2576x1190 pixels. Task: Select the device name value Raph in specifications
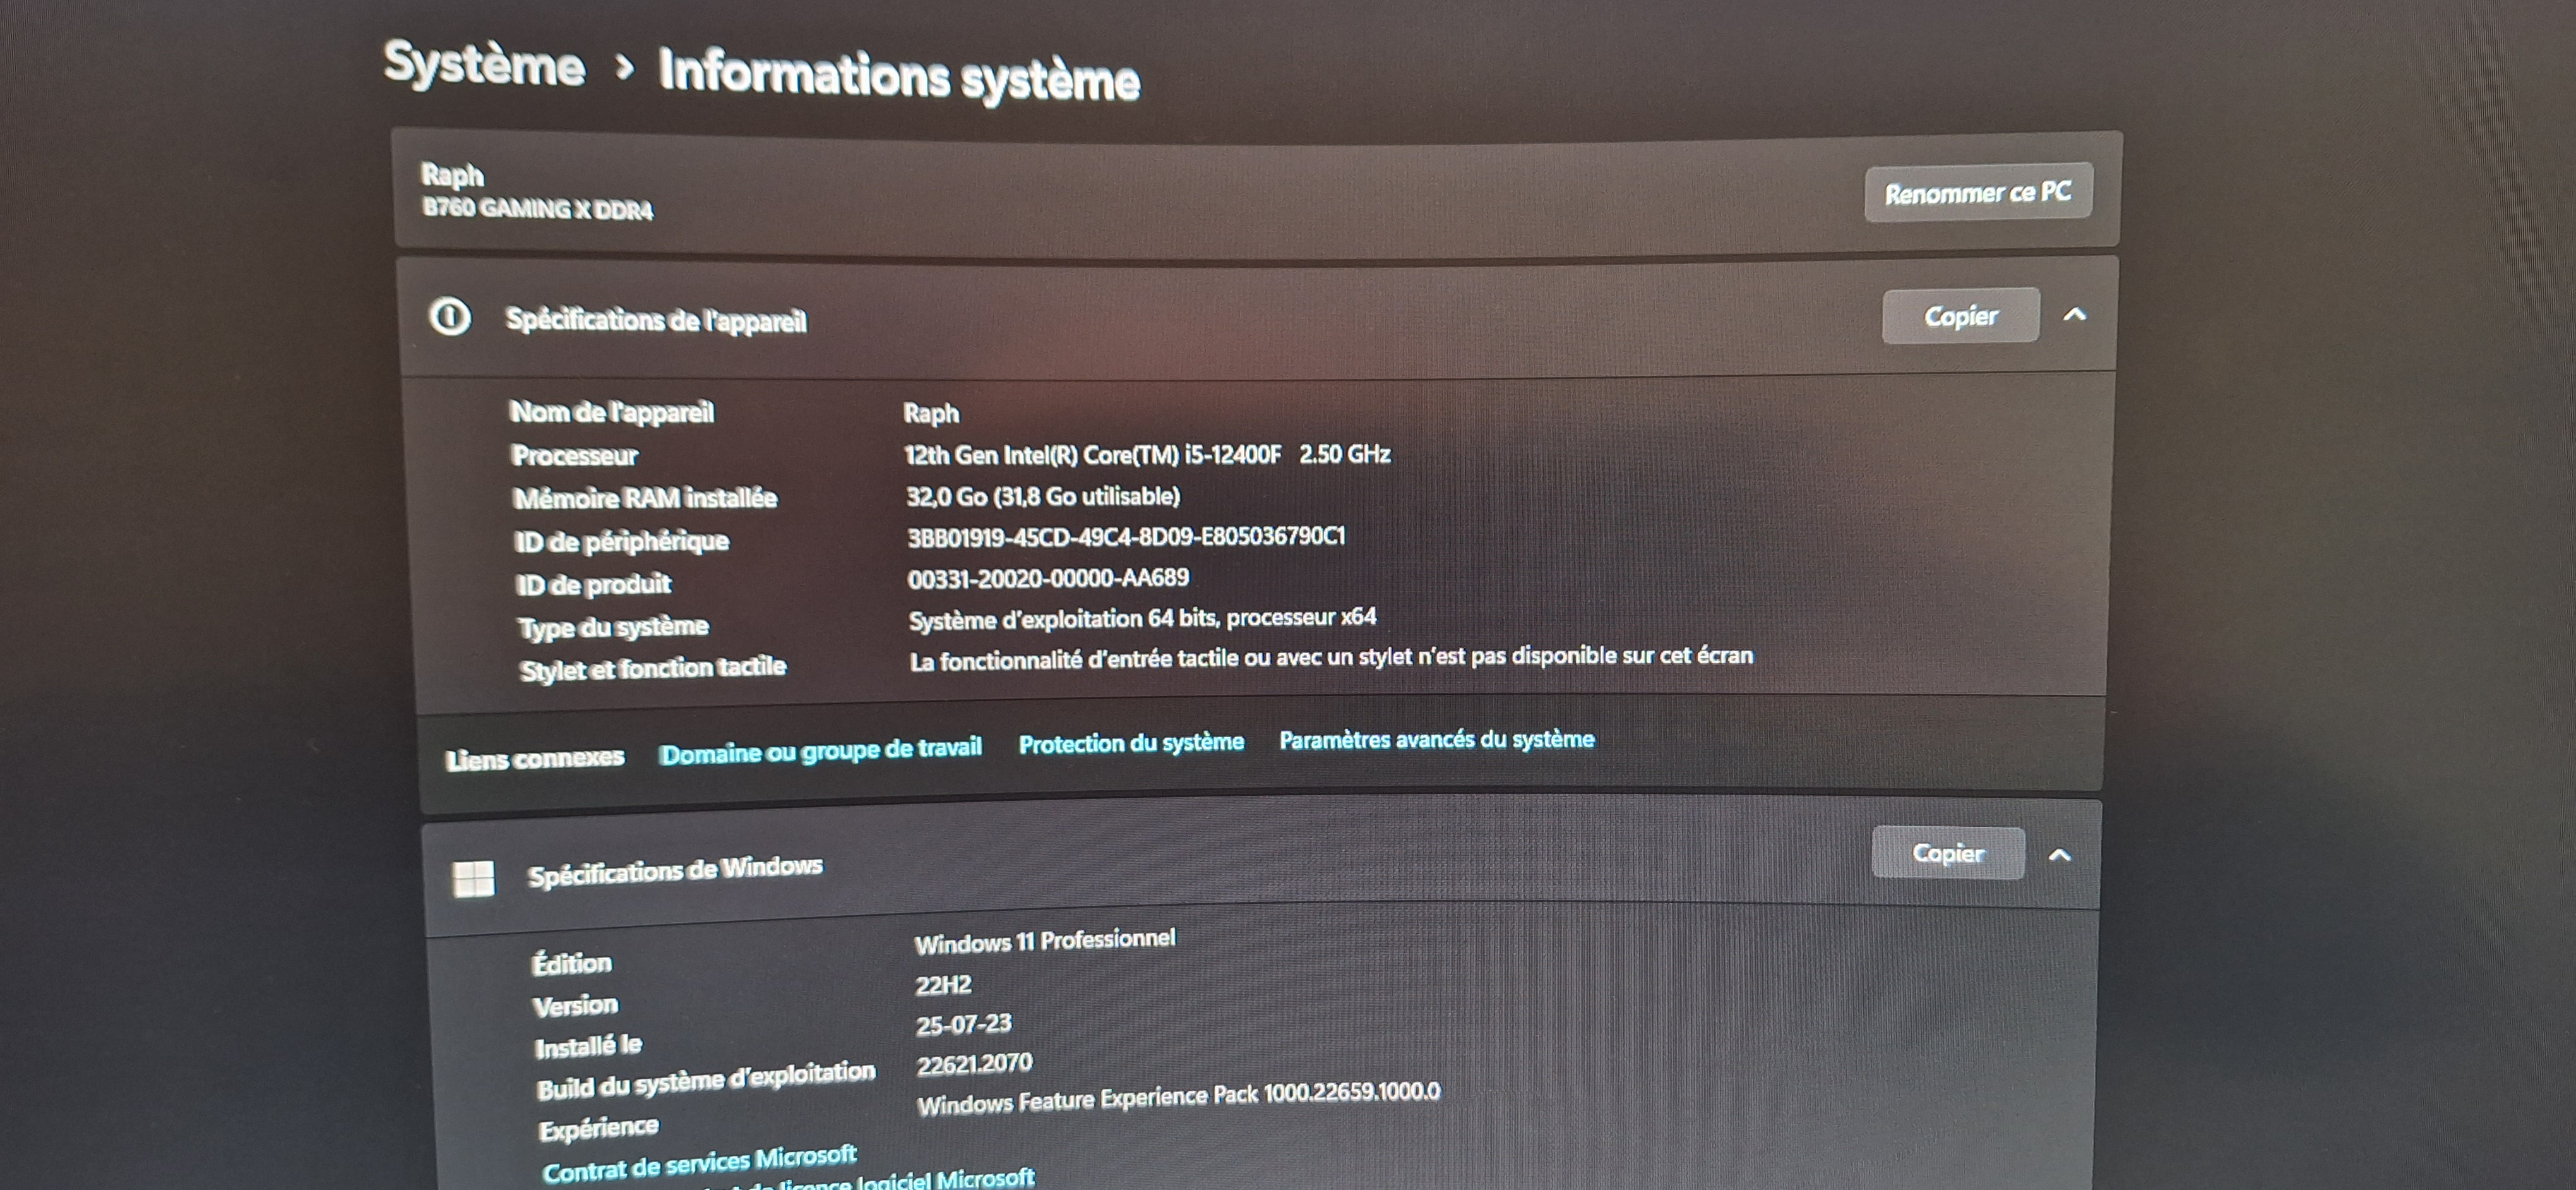pyautogui.click(x=931, y=413)
